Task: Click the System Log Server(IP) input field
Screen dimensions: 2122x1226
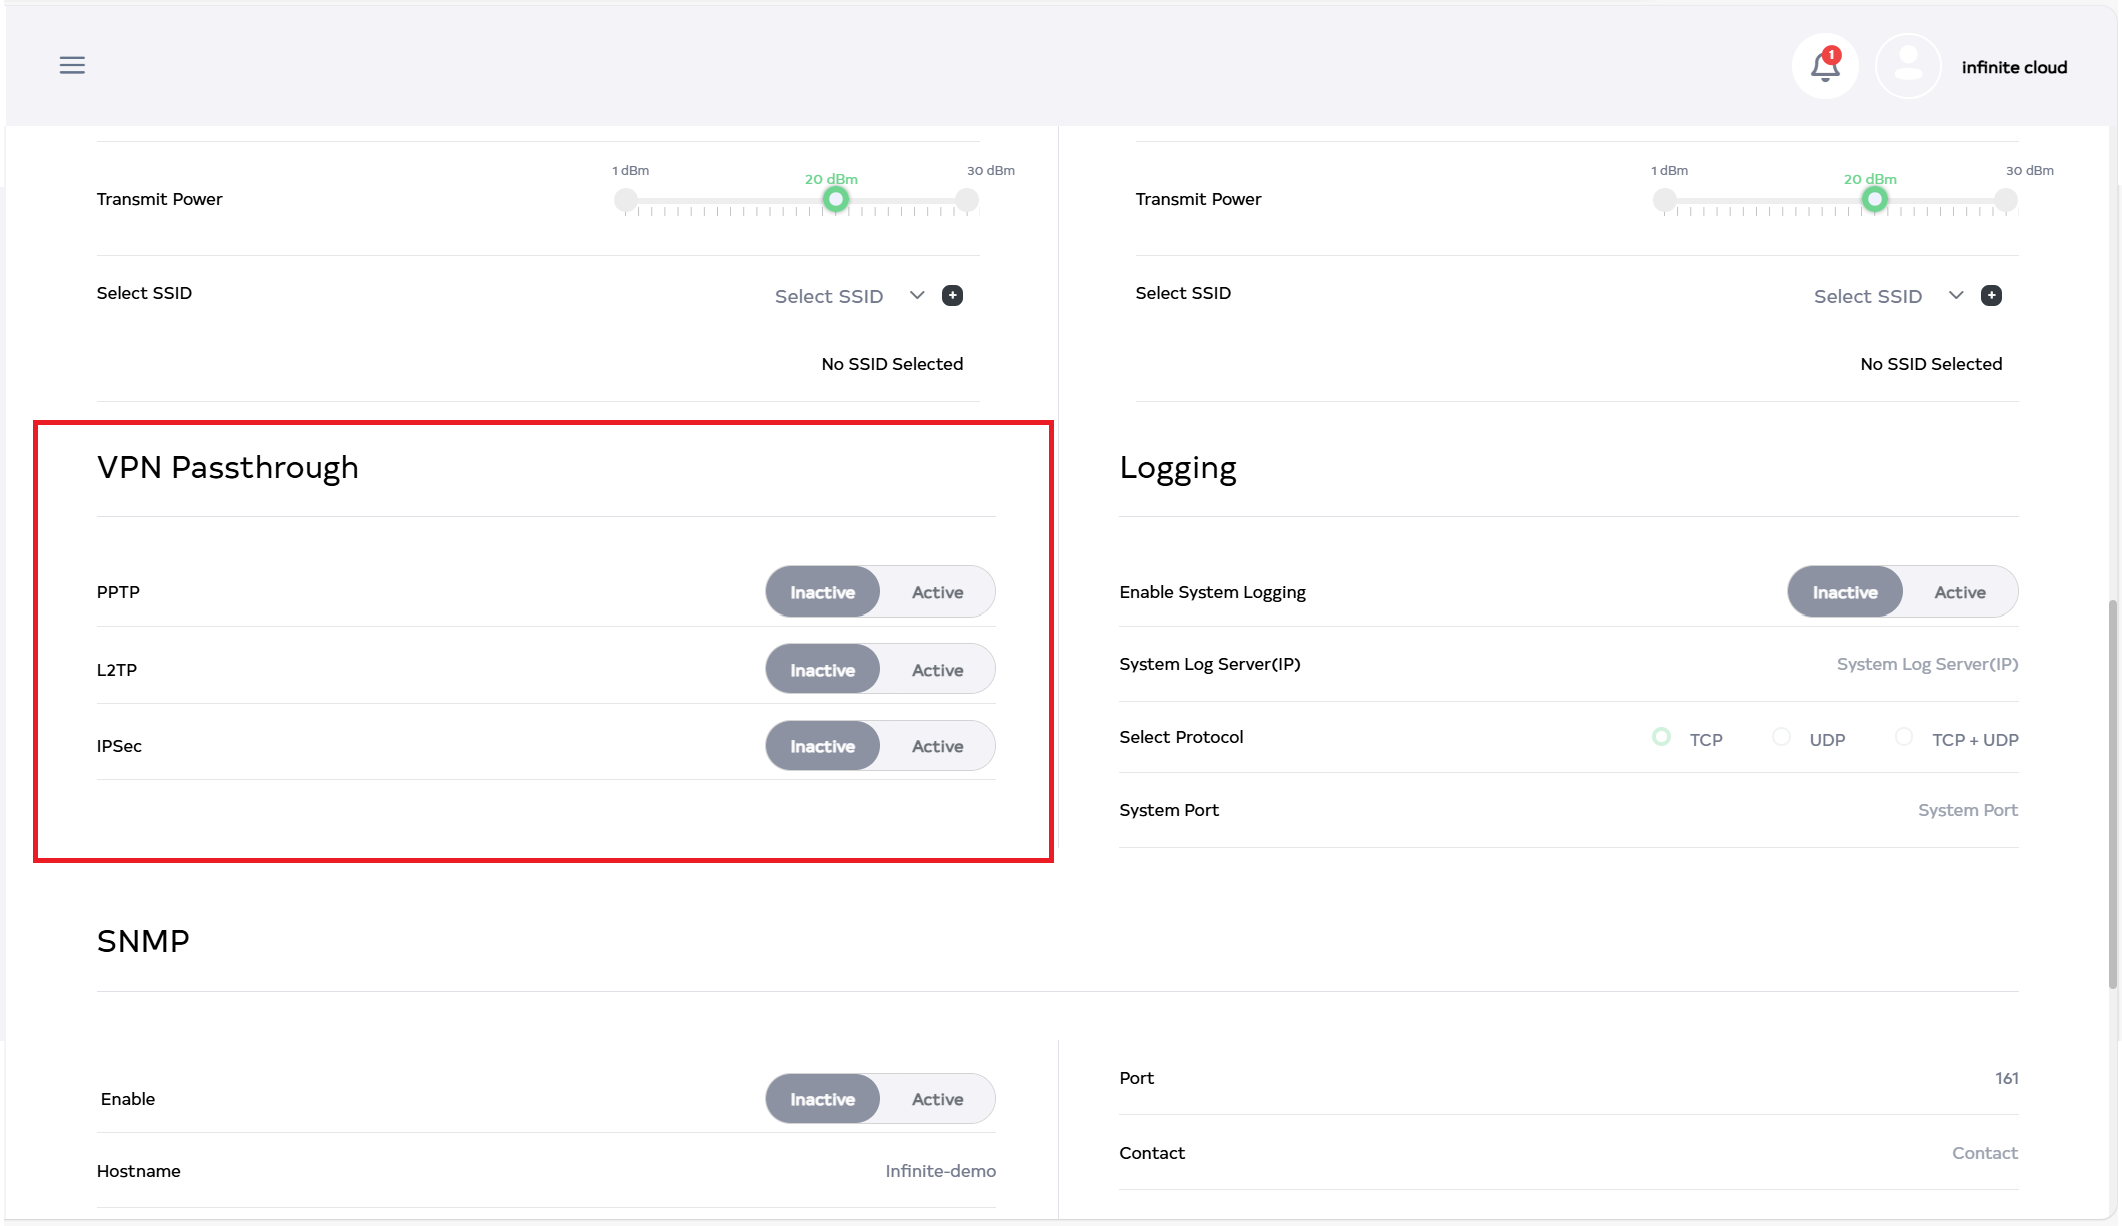Action: pyautogui.click(x=1926, y=664)
